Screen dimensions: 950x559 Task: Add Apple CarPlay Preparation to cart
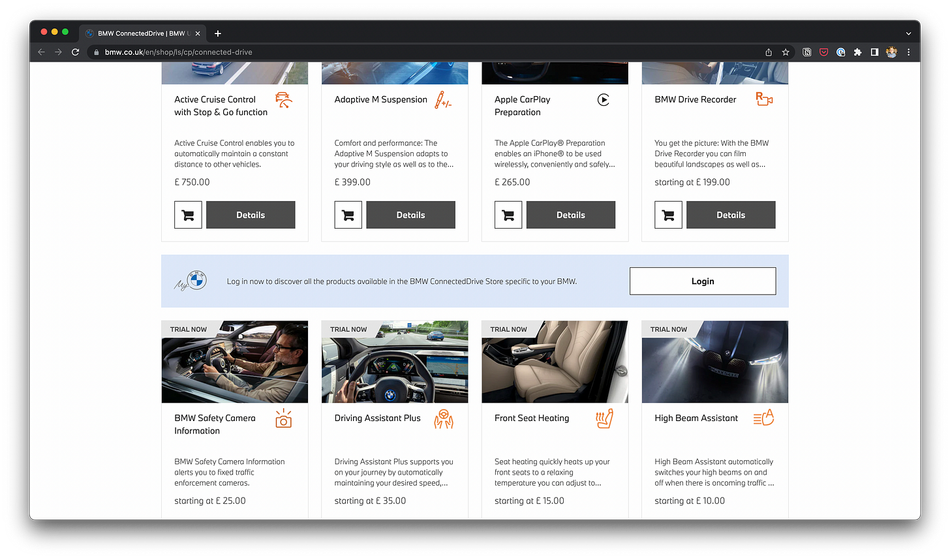pyautogui.click(x=508, y=215)
